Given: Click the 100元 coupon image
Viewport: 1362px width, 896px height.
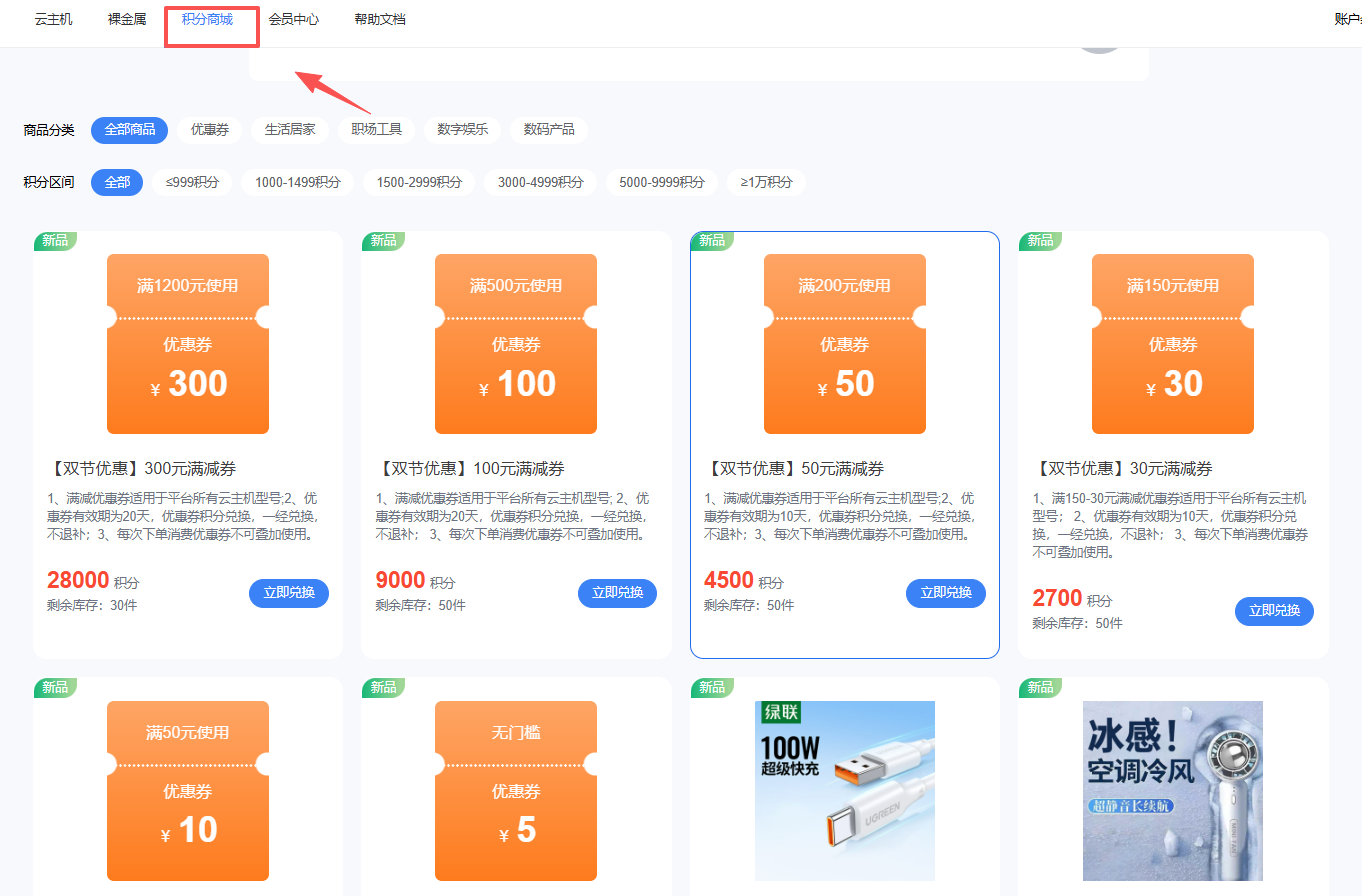Looking at the screenshot, I should coord(516,344).
